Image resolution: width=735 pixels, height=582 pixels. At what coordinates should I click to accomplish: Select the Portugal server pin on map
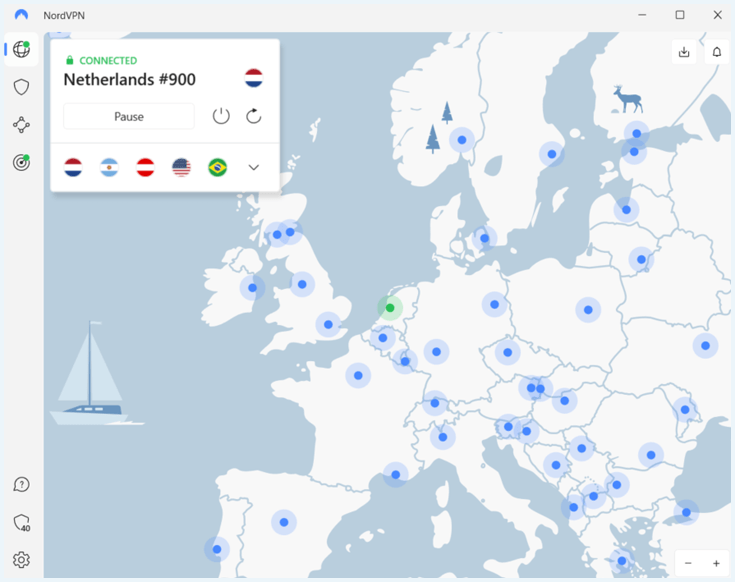[x=217, y=549]
